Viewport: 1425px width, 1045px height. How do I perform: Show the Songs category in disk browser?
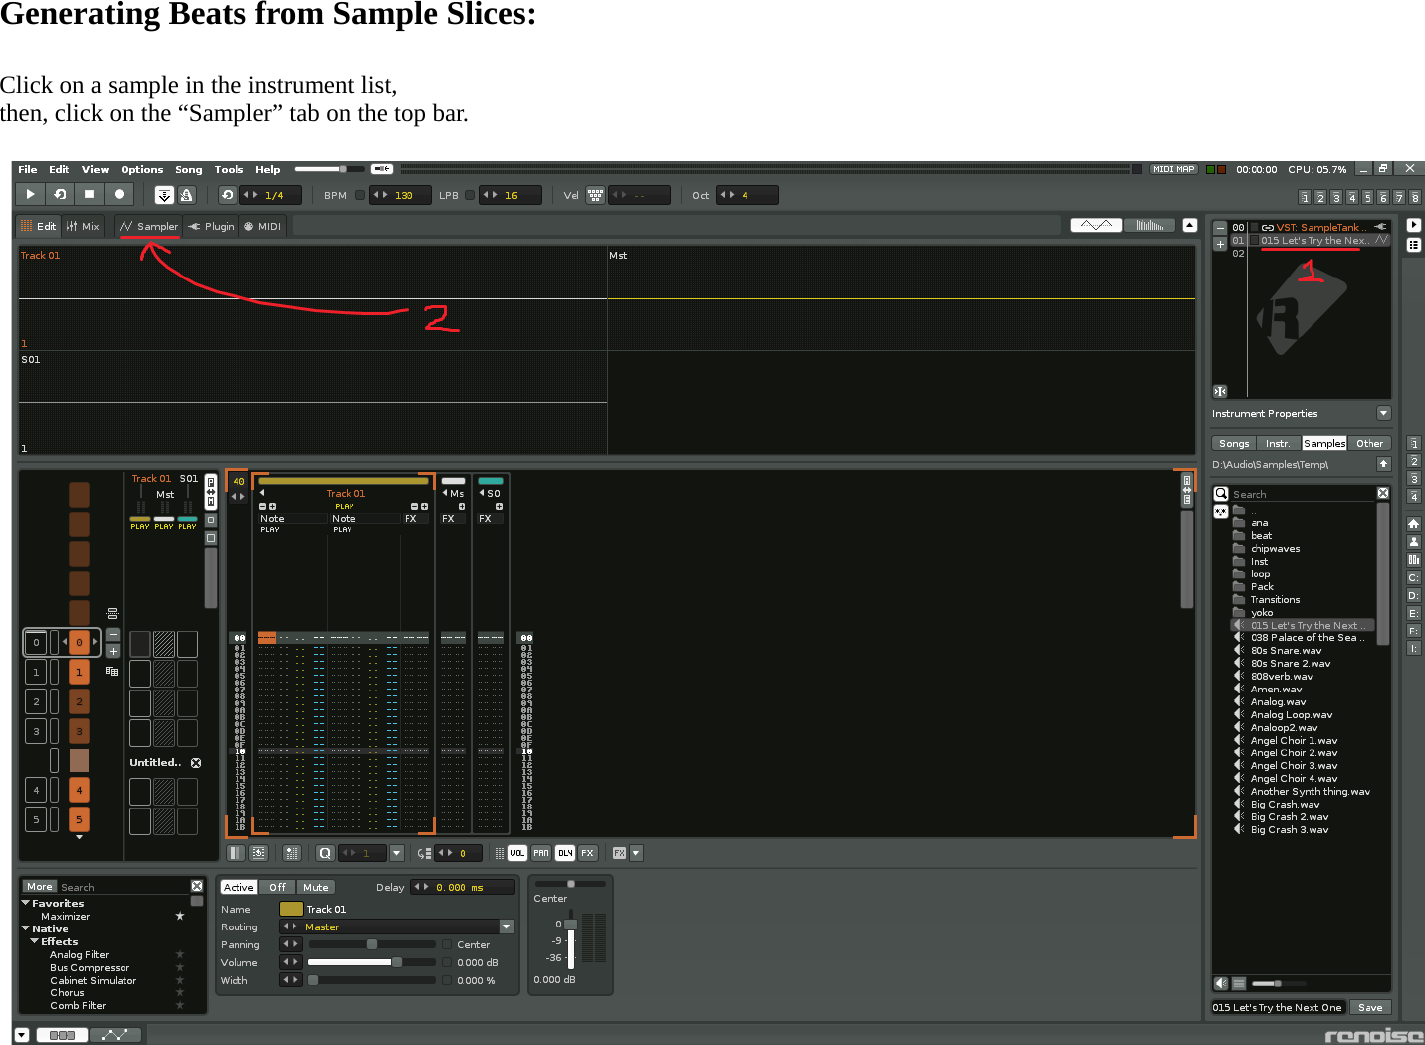tap(1234, 443)
